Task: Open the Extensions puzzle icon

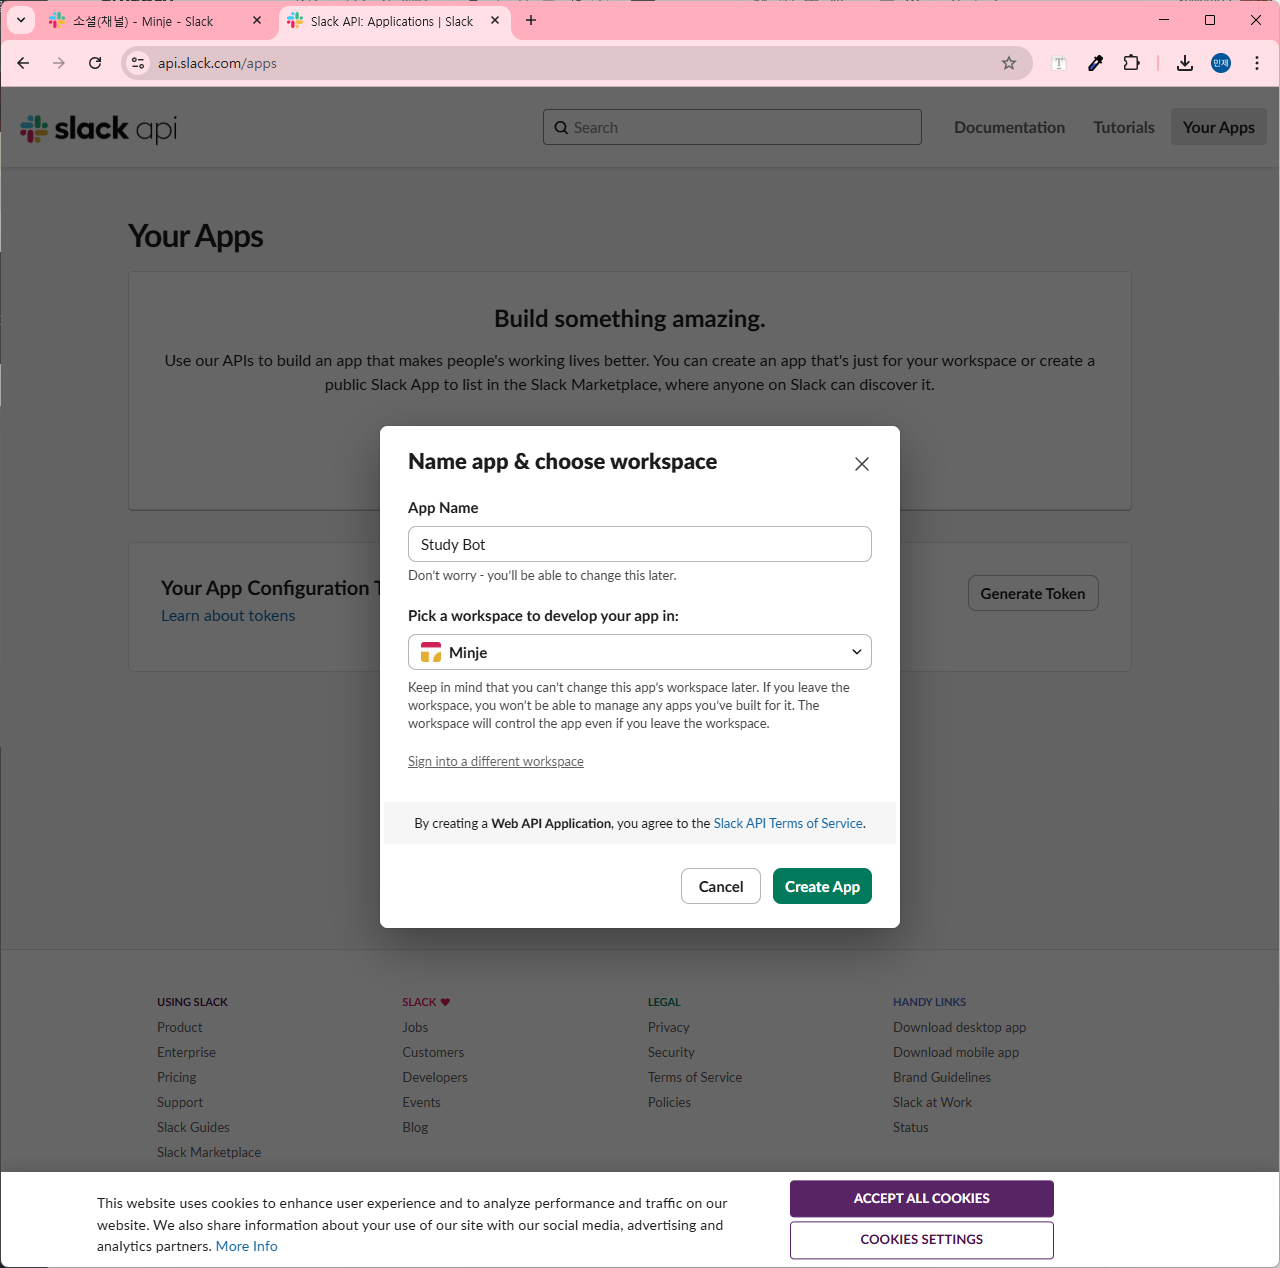Action: click(x=1131, y=63)
